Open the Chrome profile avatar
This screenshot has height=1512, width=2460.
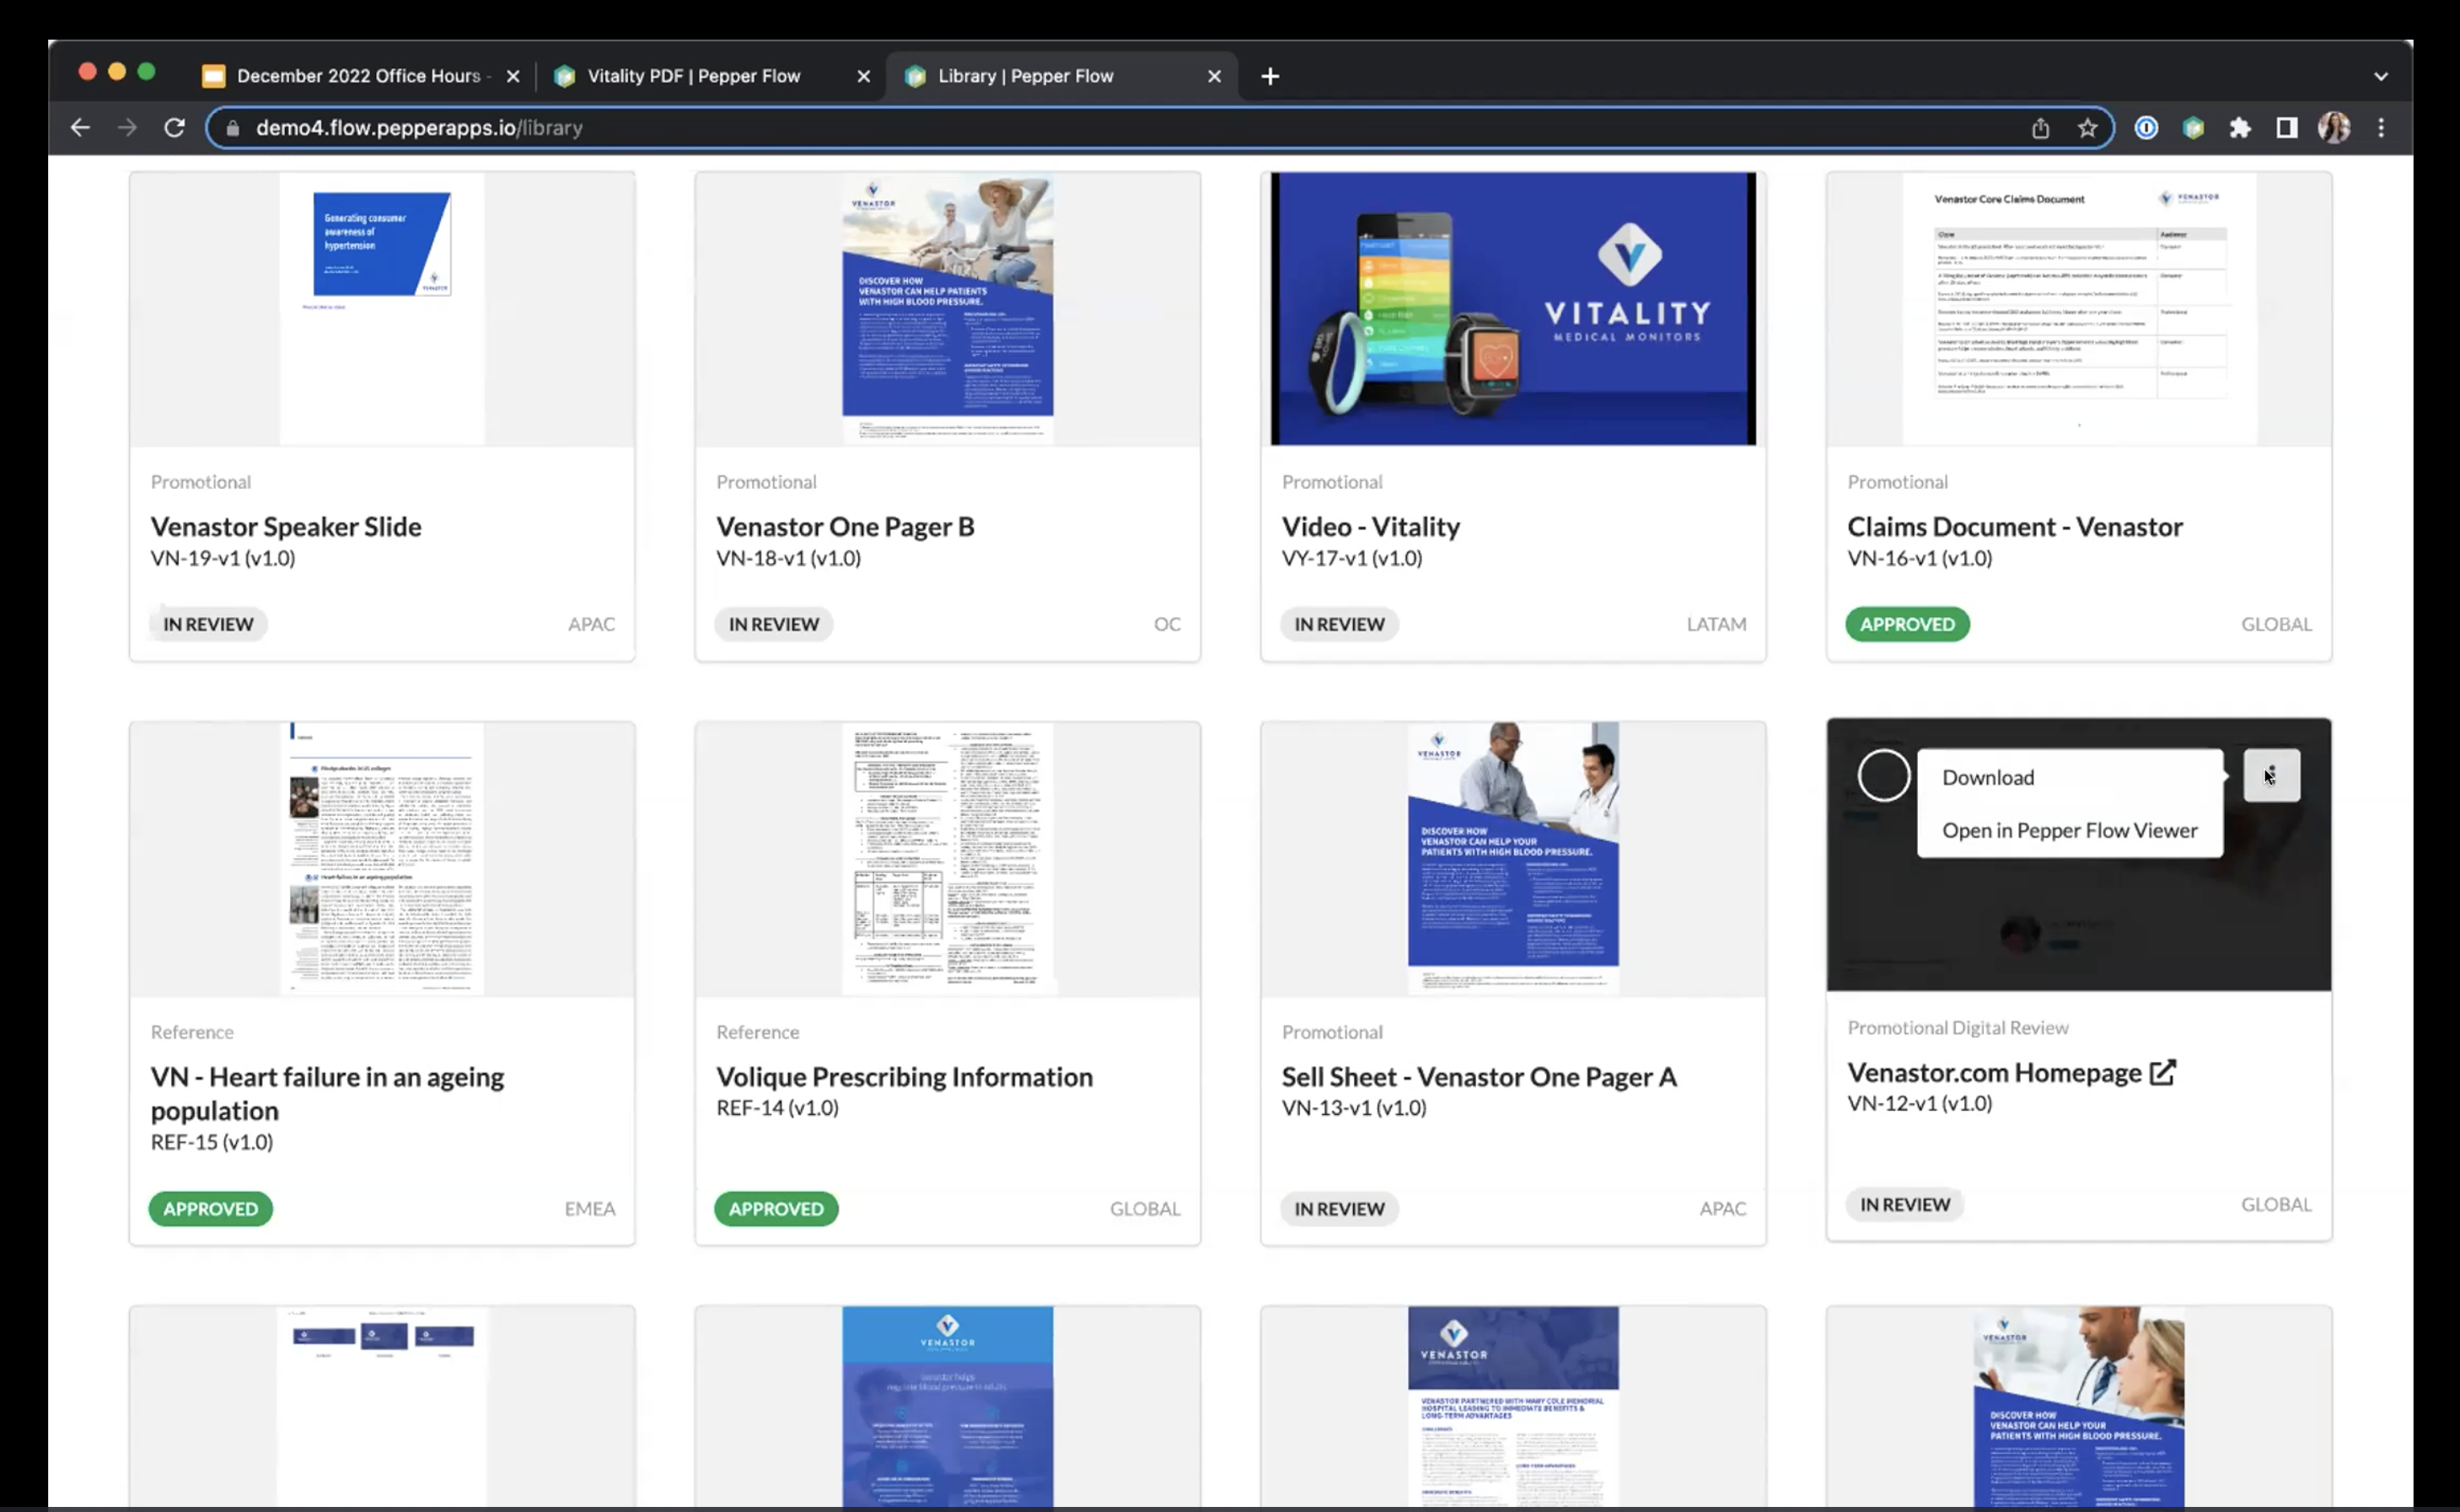pos(2334,128)
